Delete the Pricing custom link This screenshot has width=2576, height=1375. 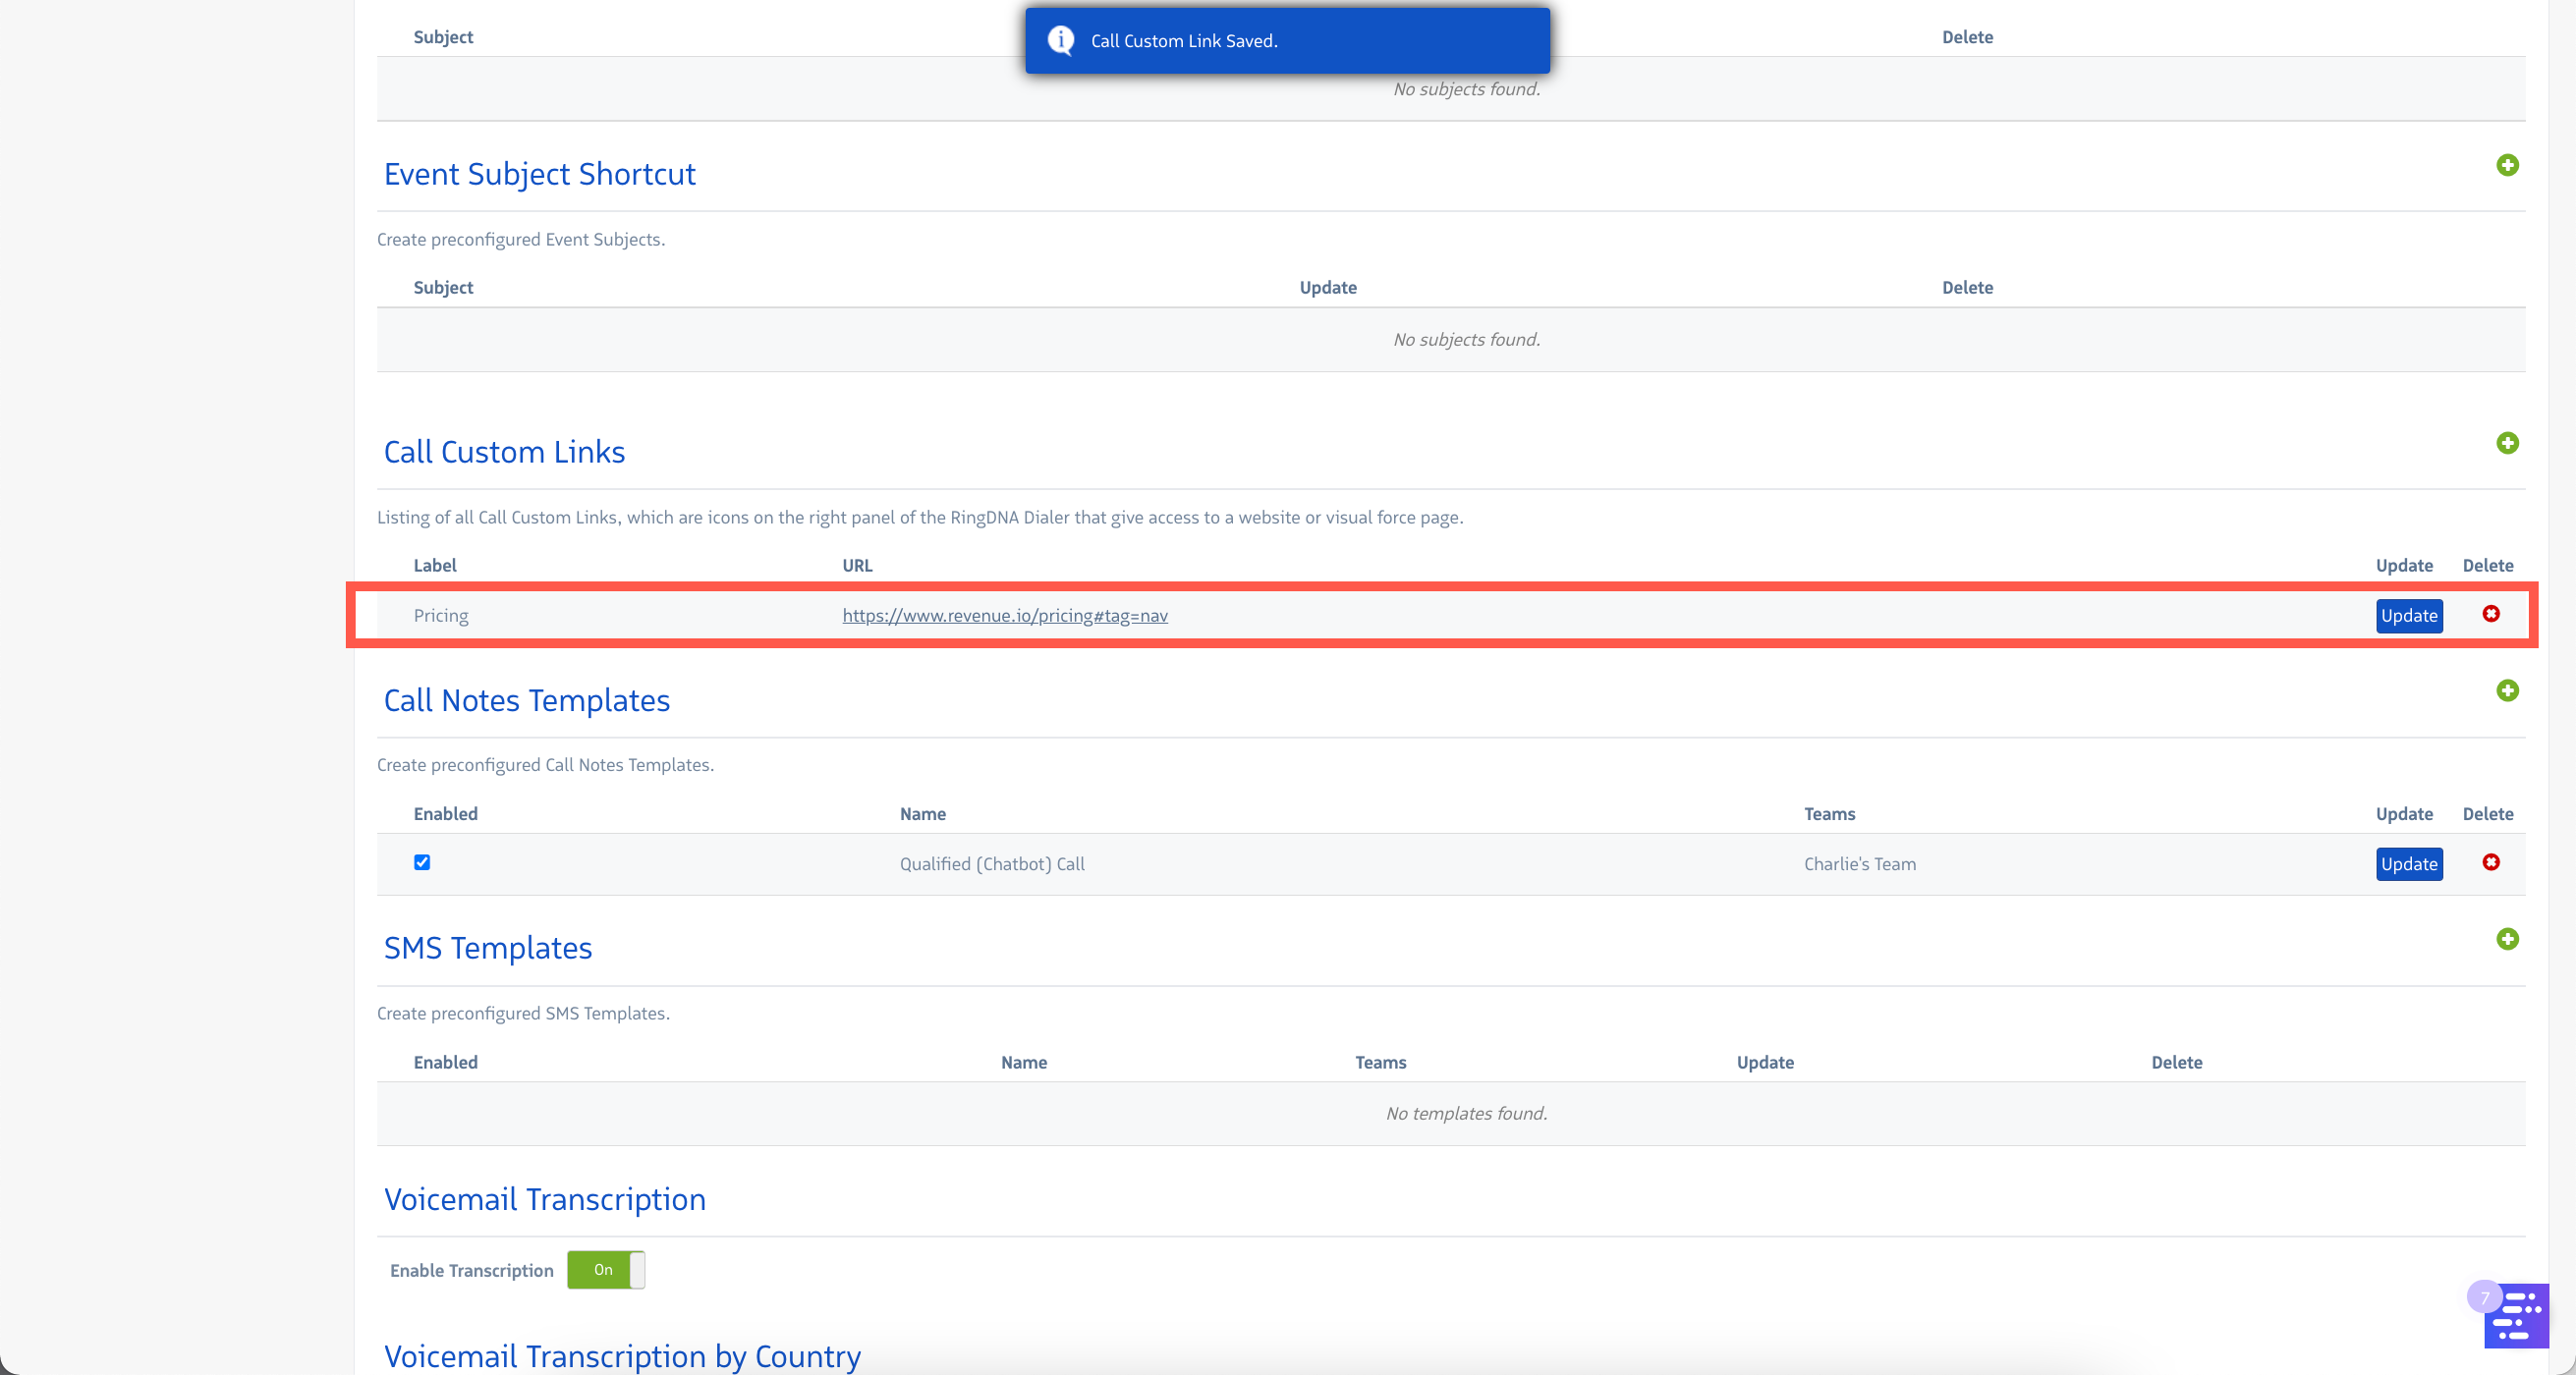pyautogui.click(x=2490, y=614)
